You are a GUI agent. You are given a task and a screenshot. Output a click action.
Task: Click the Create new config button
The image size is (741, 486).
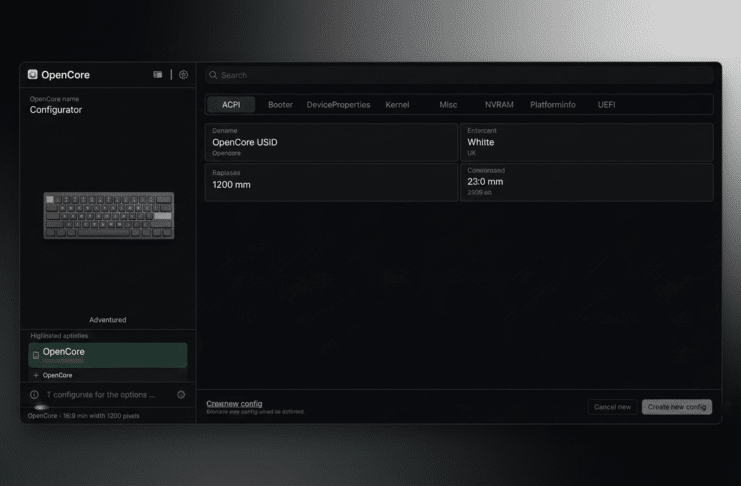[677, 407]
